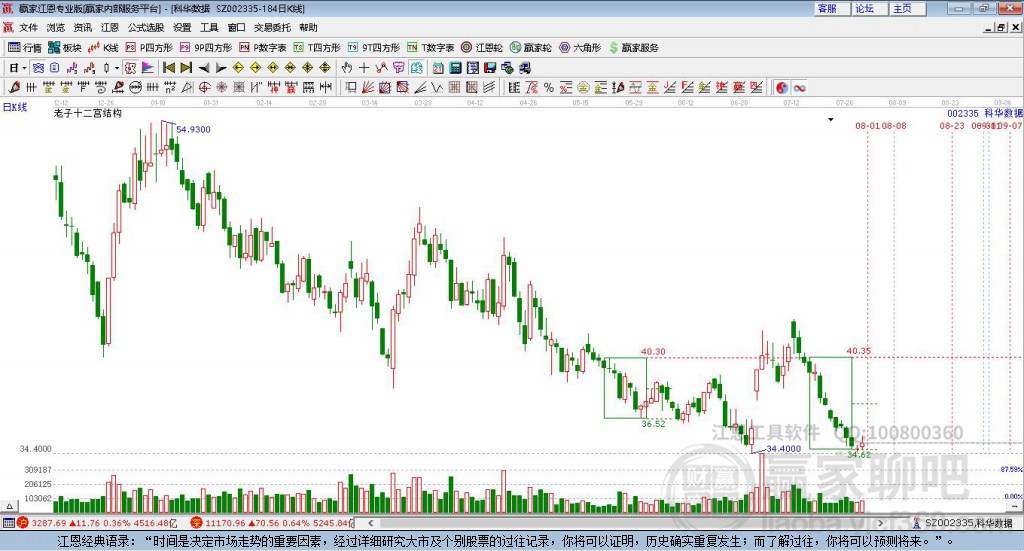Click the 主页 homepage button
The width and height of the screenshot is (1024, 551).
click(908, 8)
